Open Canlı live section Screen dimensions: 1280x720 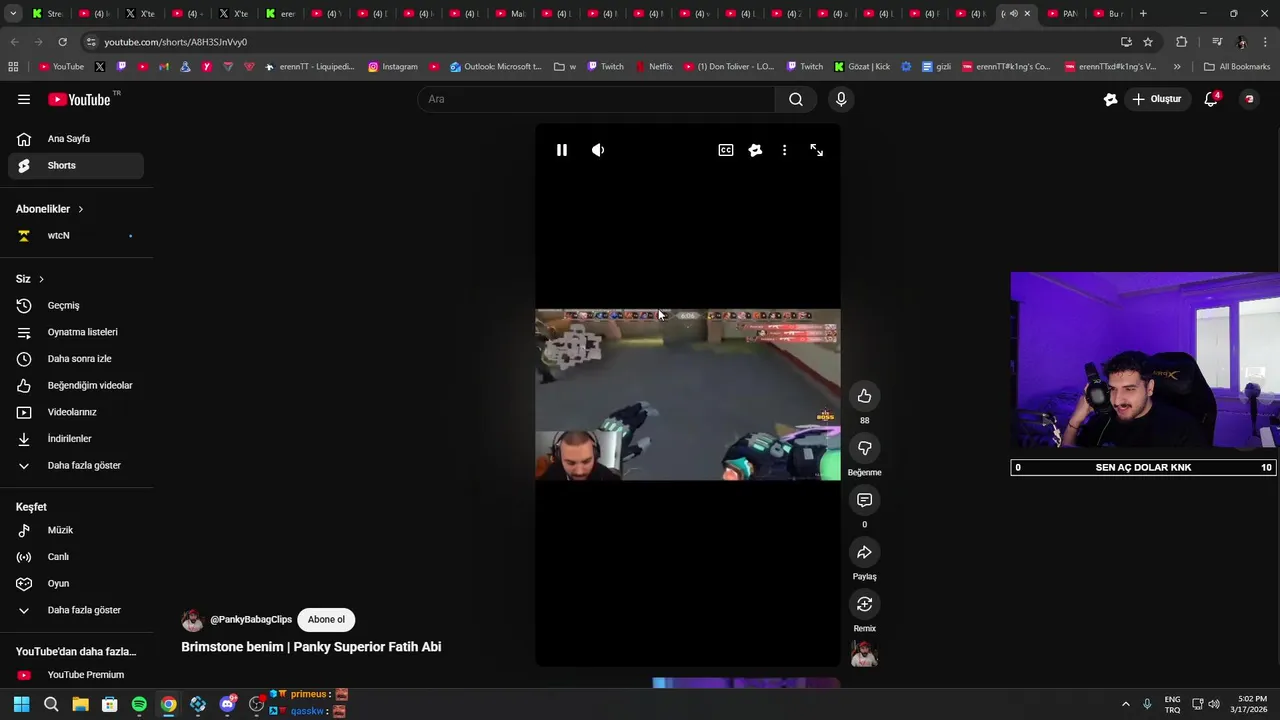76,557
